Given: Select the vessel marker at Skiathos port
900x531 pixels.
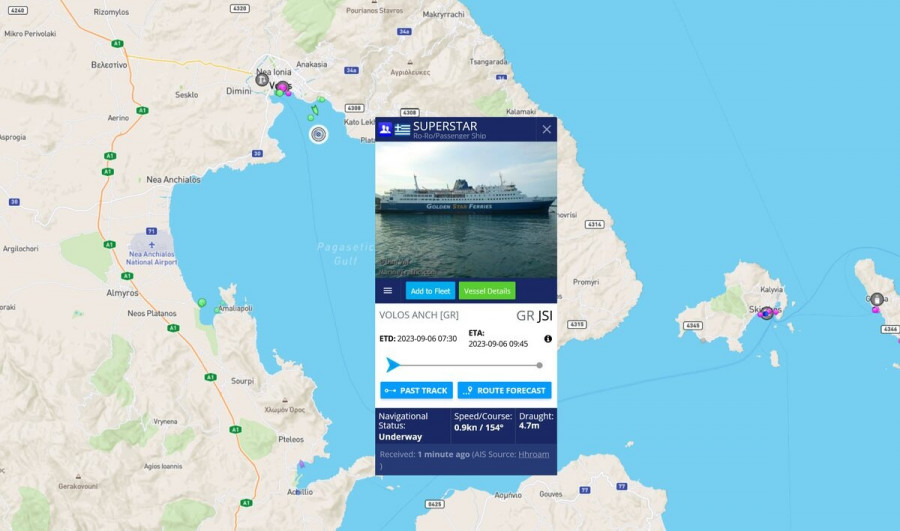Looking at the screenshot, I should pyautogui.click(x=767, y=313).
